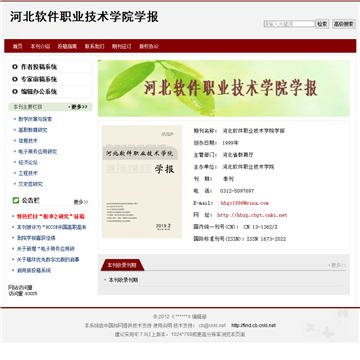The height and width of the screenshot is (360, 360).
Task: Open the 本刊收录刊期 list entry
Action: pyautogui.click(x=123, y=280)
